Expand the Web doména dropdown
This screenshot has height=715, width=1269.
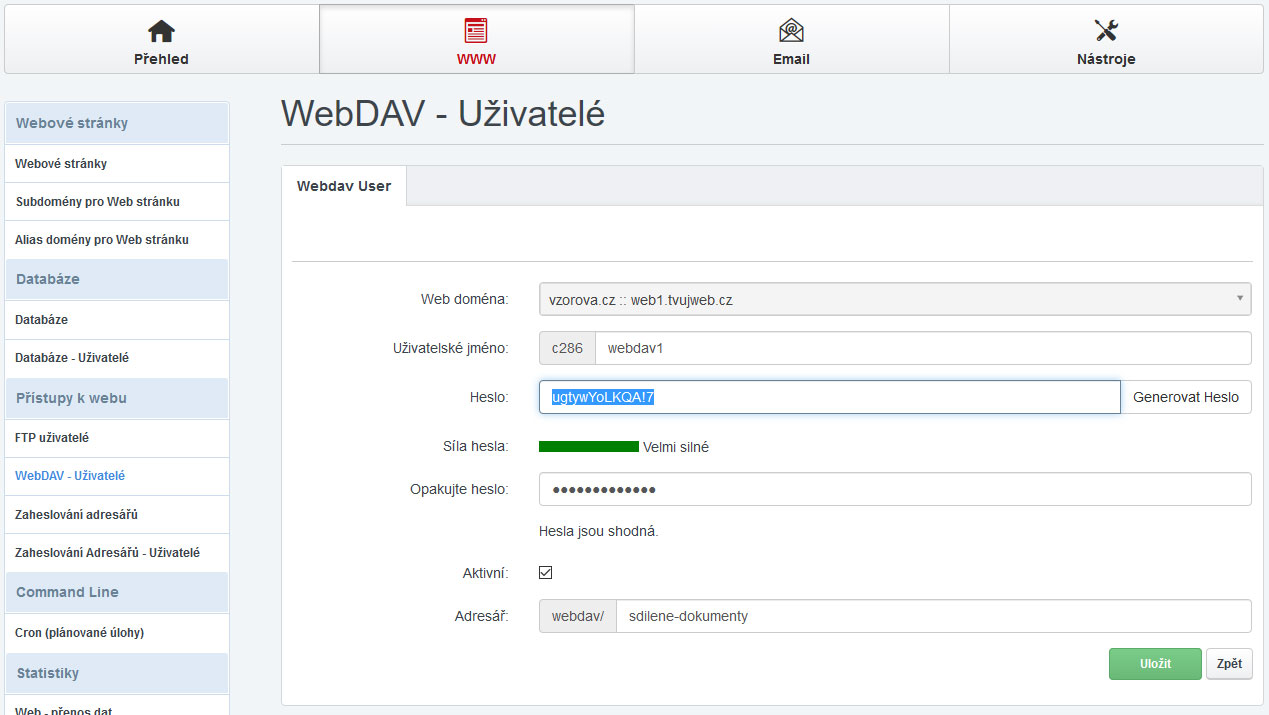[894, 299]
